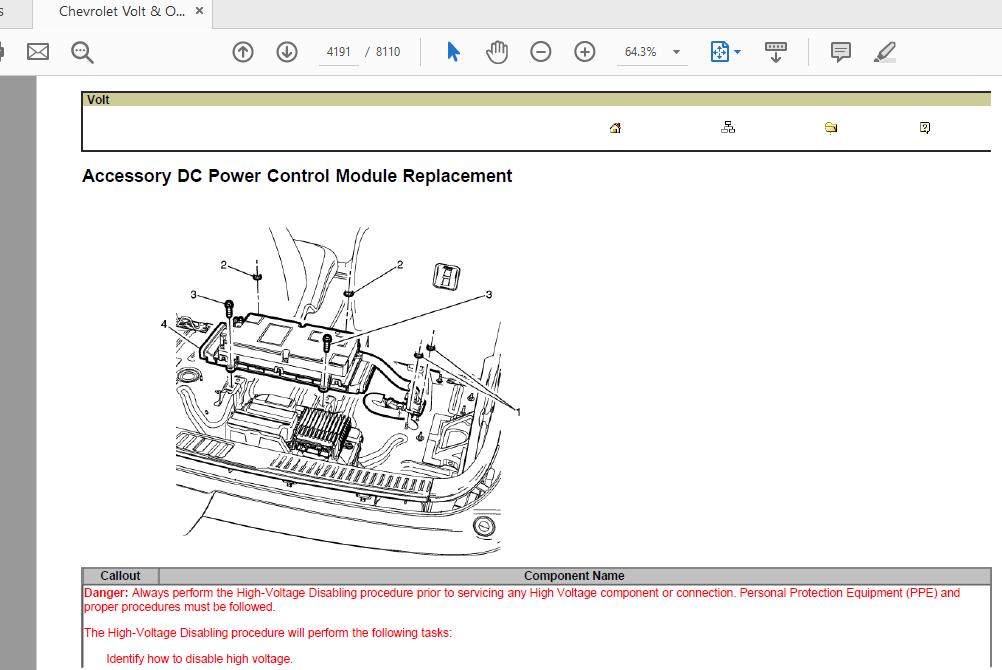The width and height of the screenshot is (1002, 670).
Task: Click the Component Name column header
Action: click(574, 575)
